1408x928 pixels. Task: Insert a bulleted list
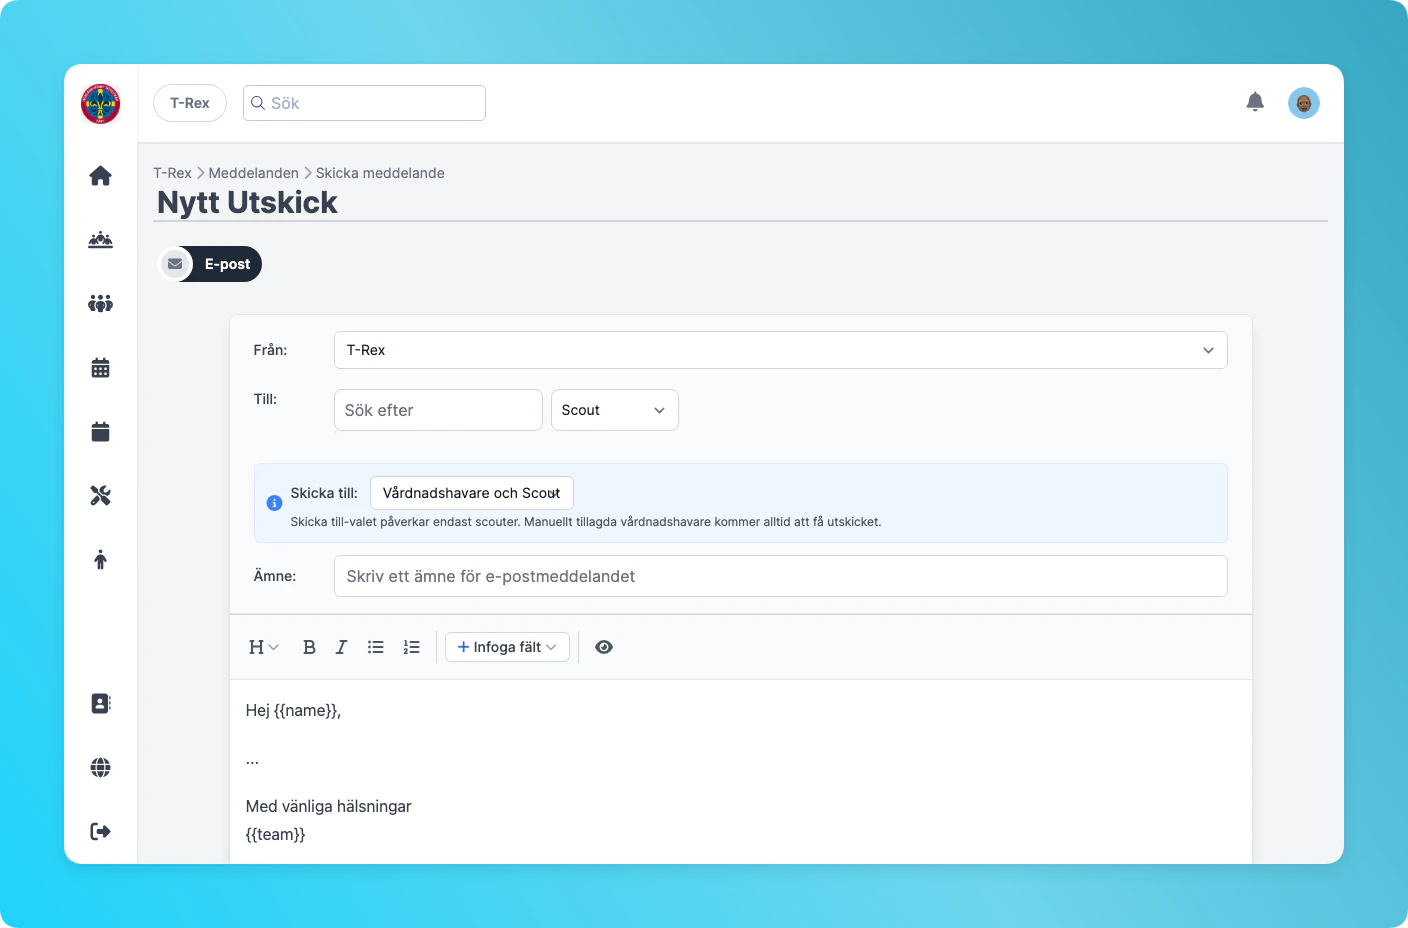375,647
